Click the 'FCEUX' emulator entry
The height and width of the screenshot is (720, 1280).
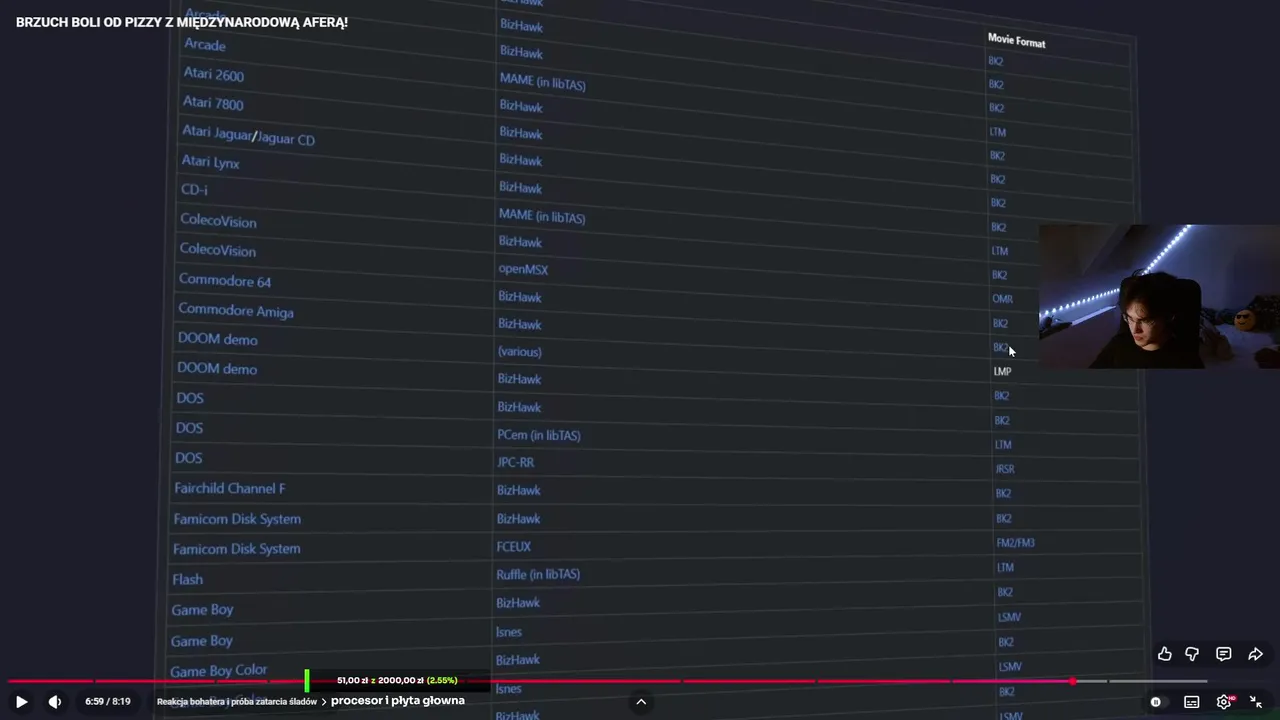click(x=514, y=546)
